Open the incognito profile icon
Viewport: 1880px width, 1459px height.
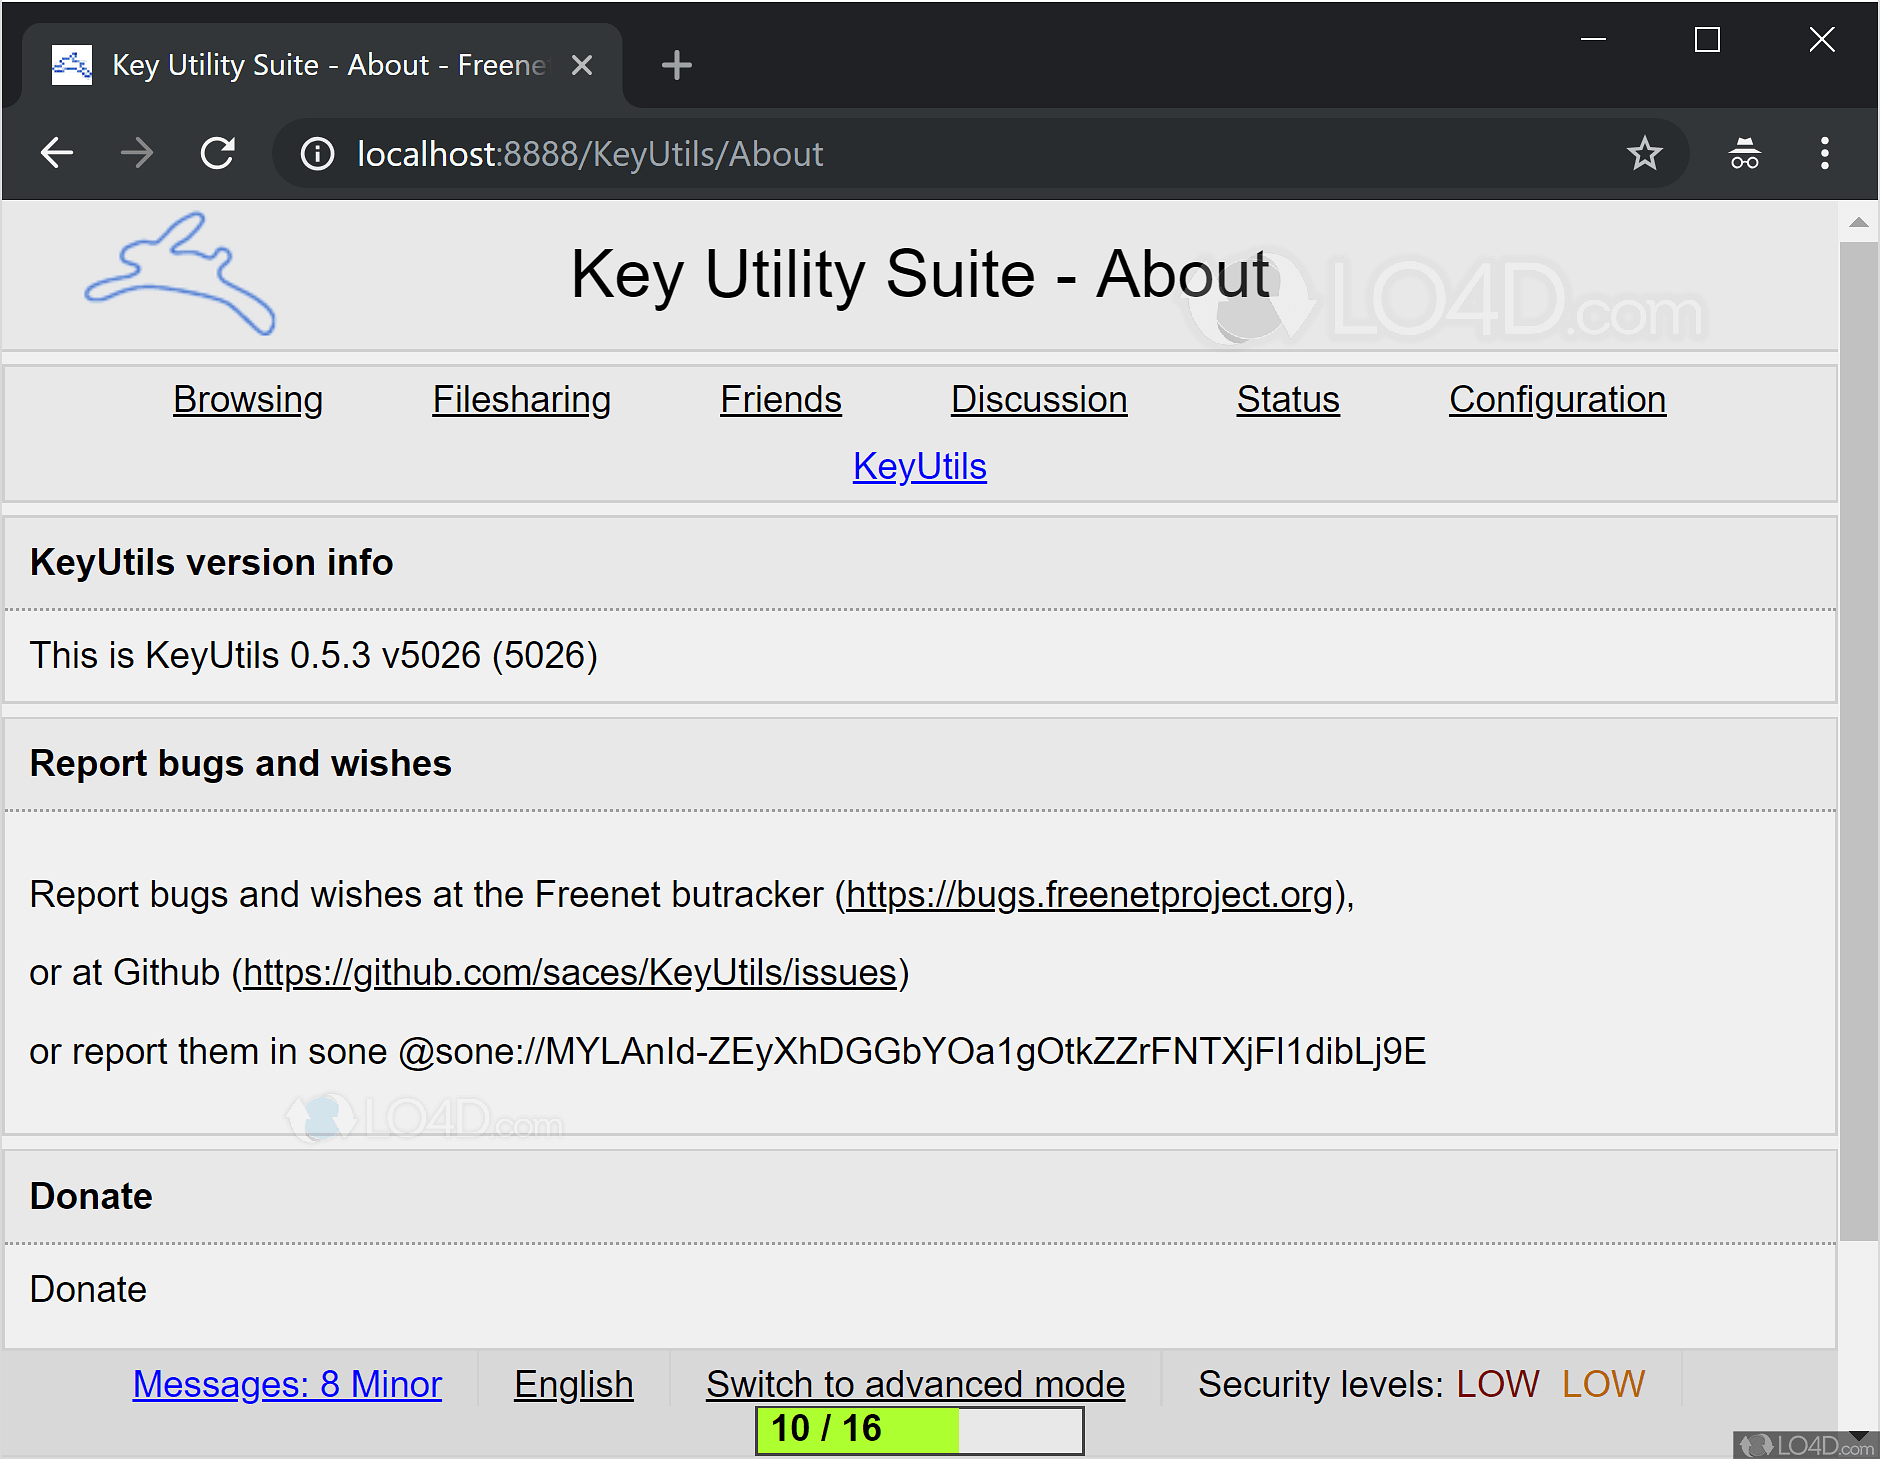[x=1745, y=154]
